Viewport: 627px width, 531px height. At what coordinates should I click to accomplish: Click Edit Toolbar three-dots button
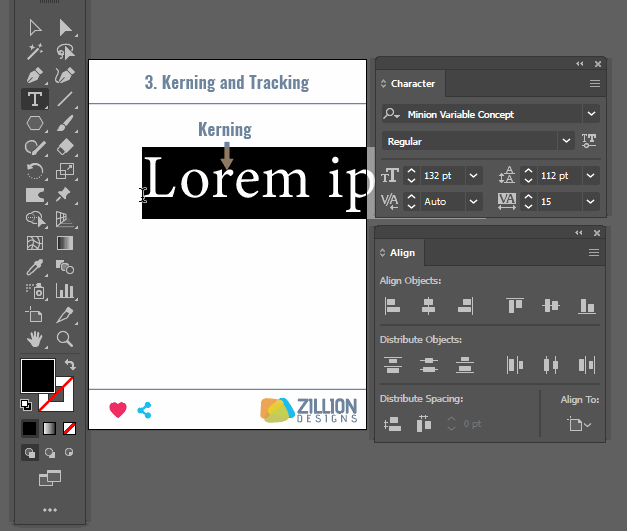click(x=50, y=510)
